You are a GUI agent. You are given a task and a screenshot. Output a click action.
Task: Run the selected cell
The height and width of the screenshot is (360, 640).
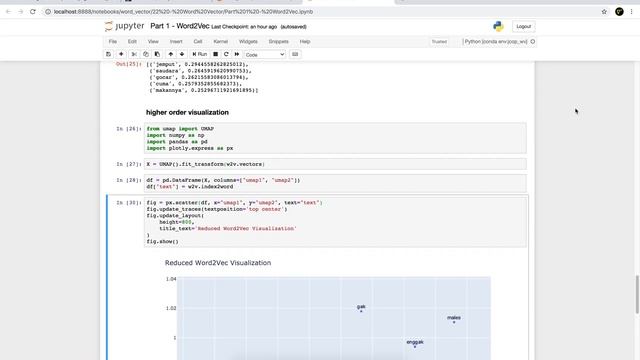pyautogui.click(x=200, y=54)
